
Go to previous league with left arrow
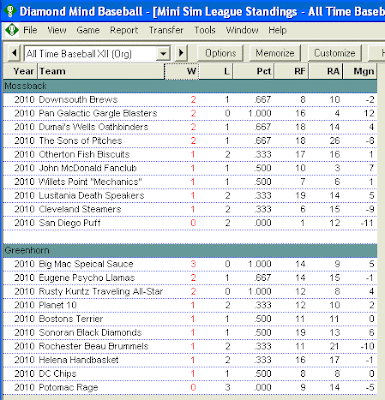(14, 53)
